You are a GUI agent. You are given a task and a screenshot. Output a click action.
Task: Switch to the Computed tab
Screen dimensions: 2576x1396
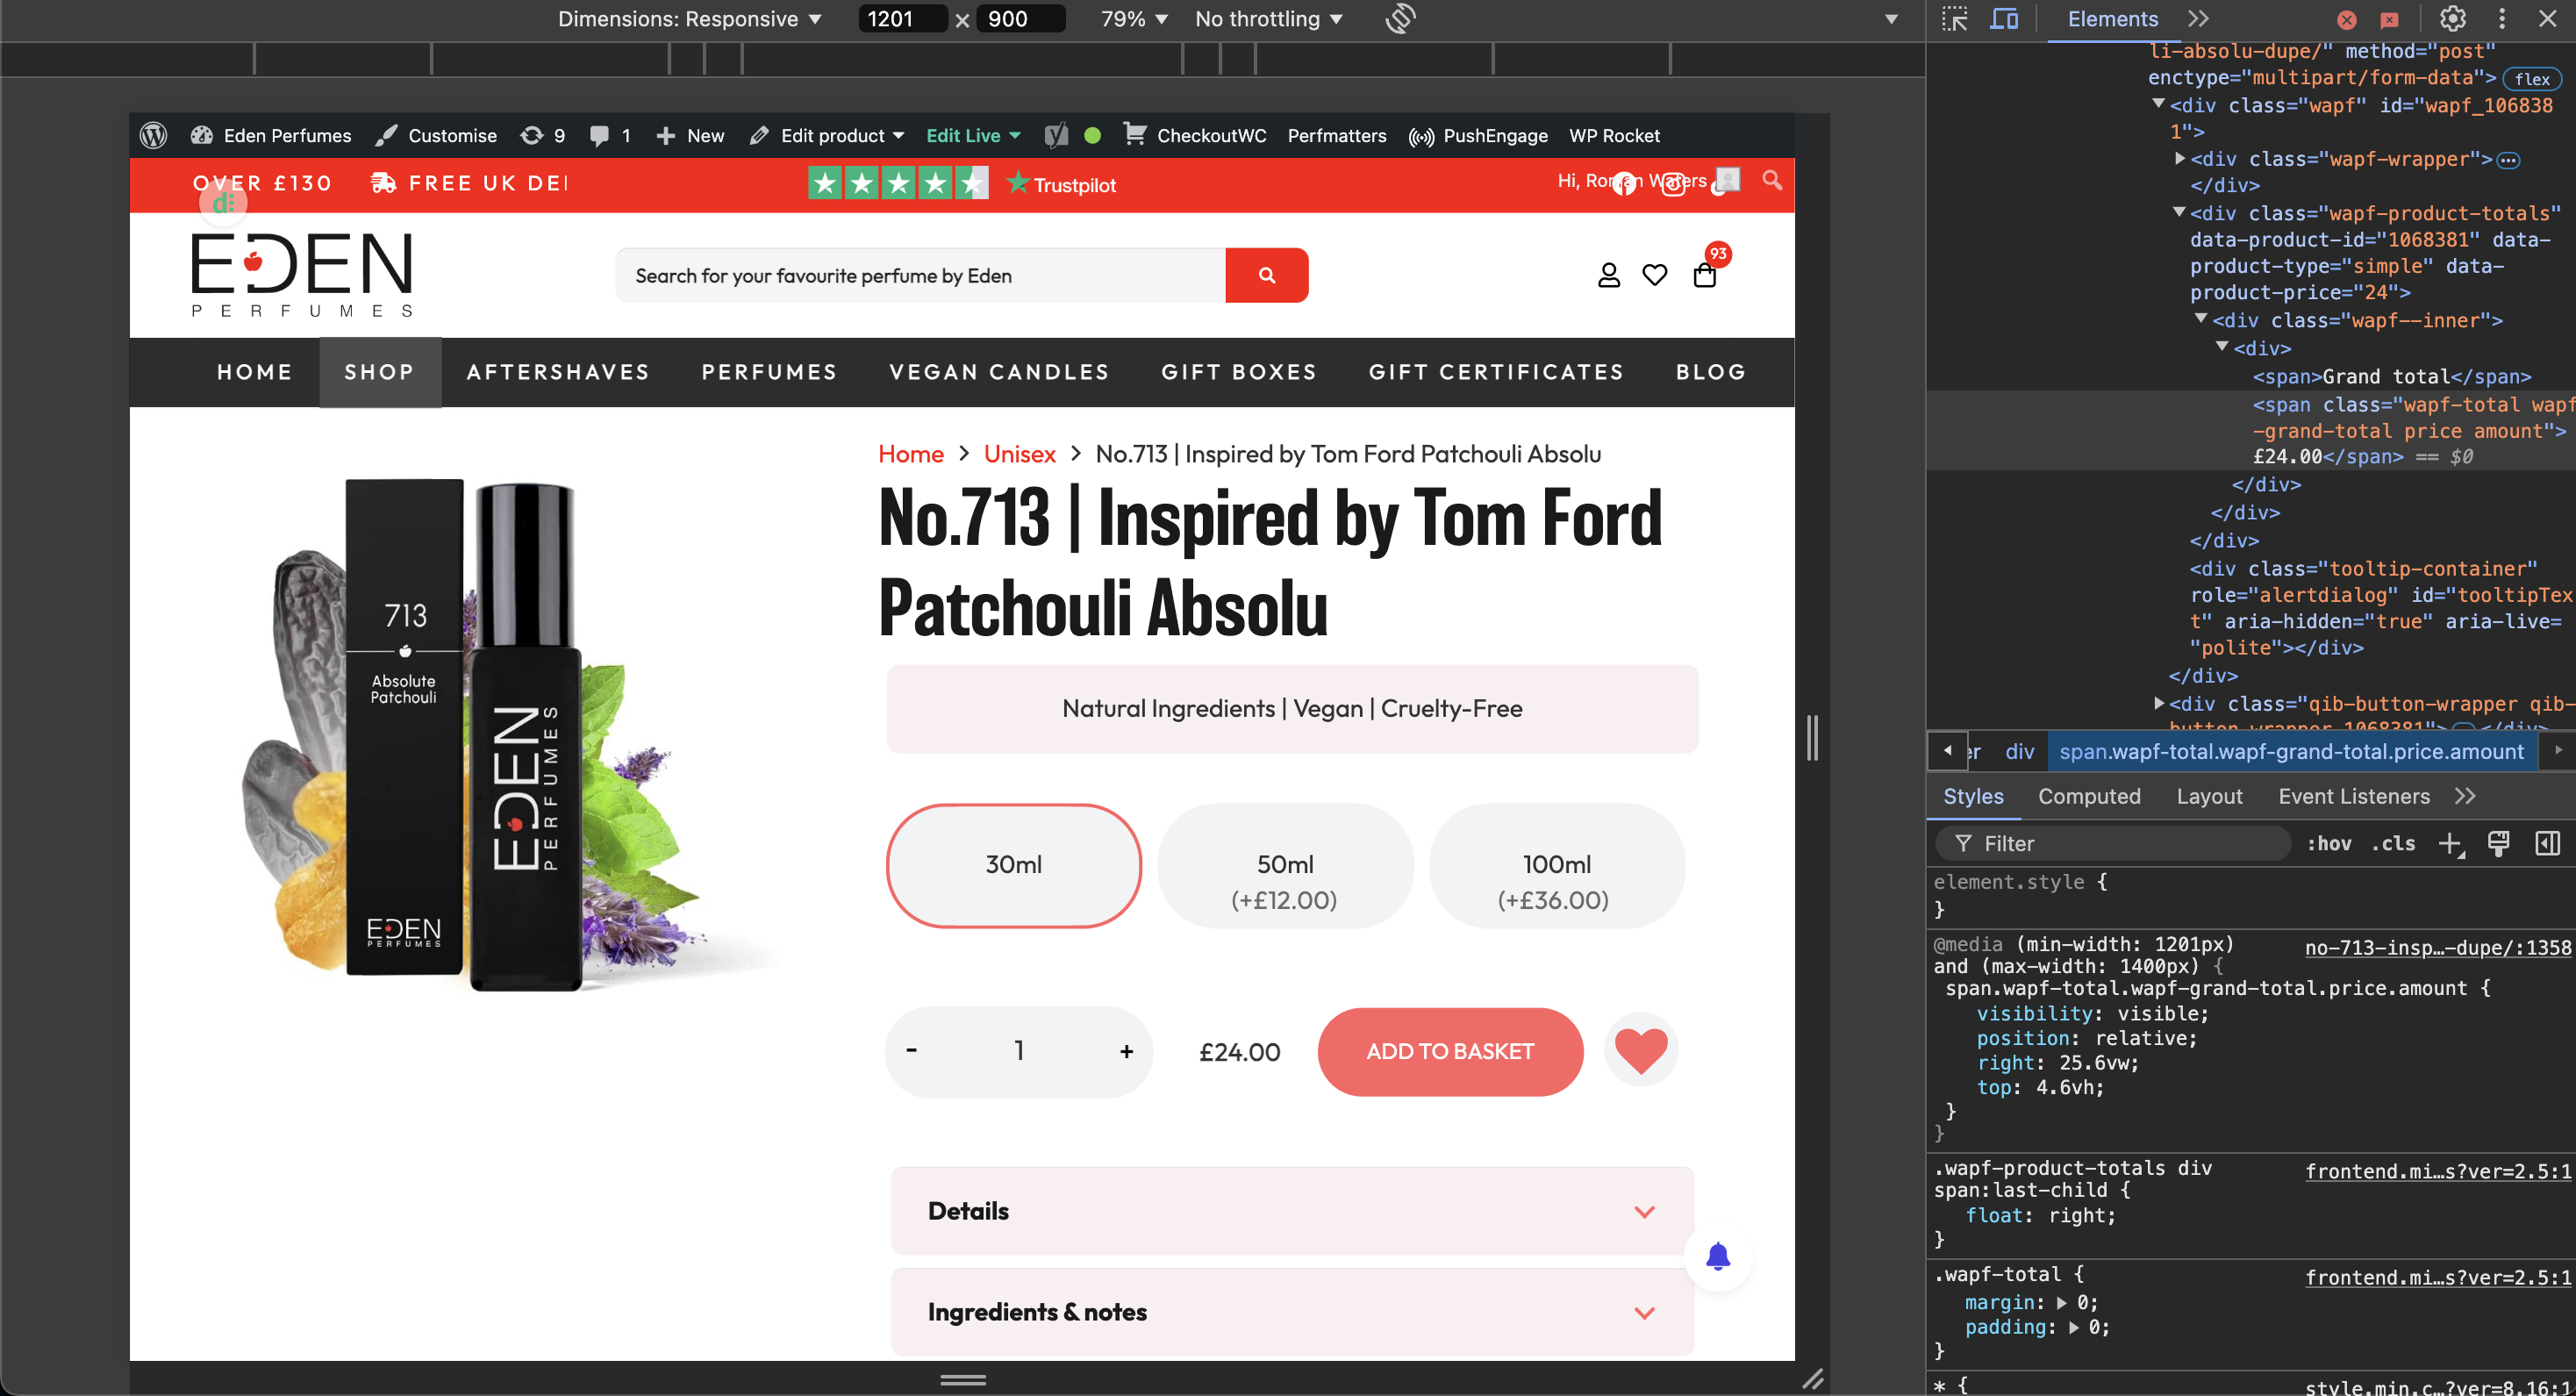pos(2089,796)
